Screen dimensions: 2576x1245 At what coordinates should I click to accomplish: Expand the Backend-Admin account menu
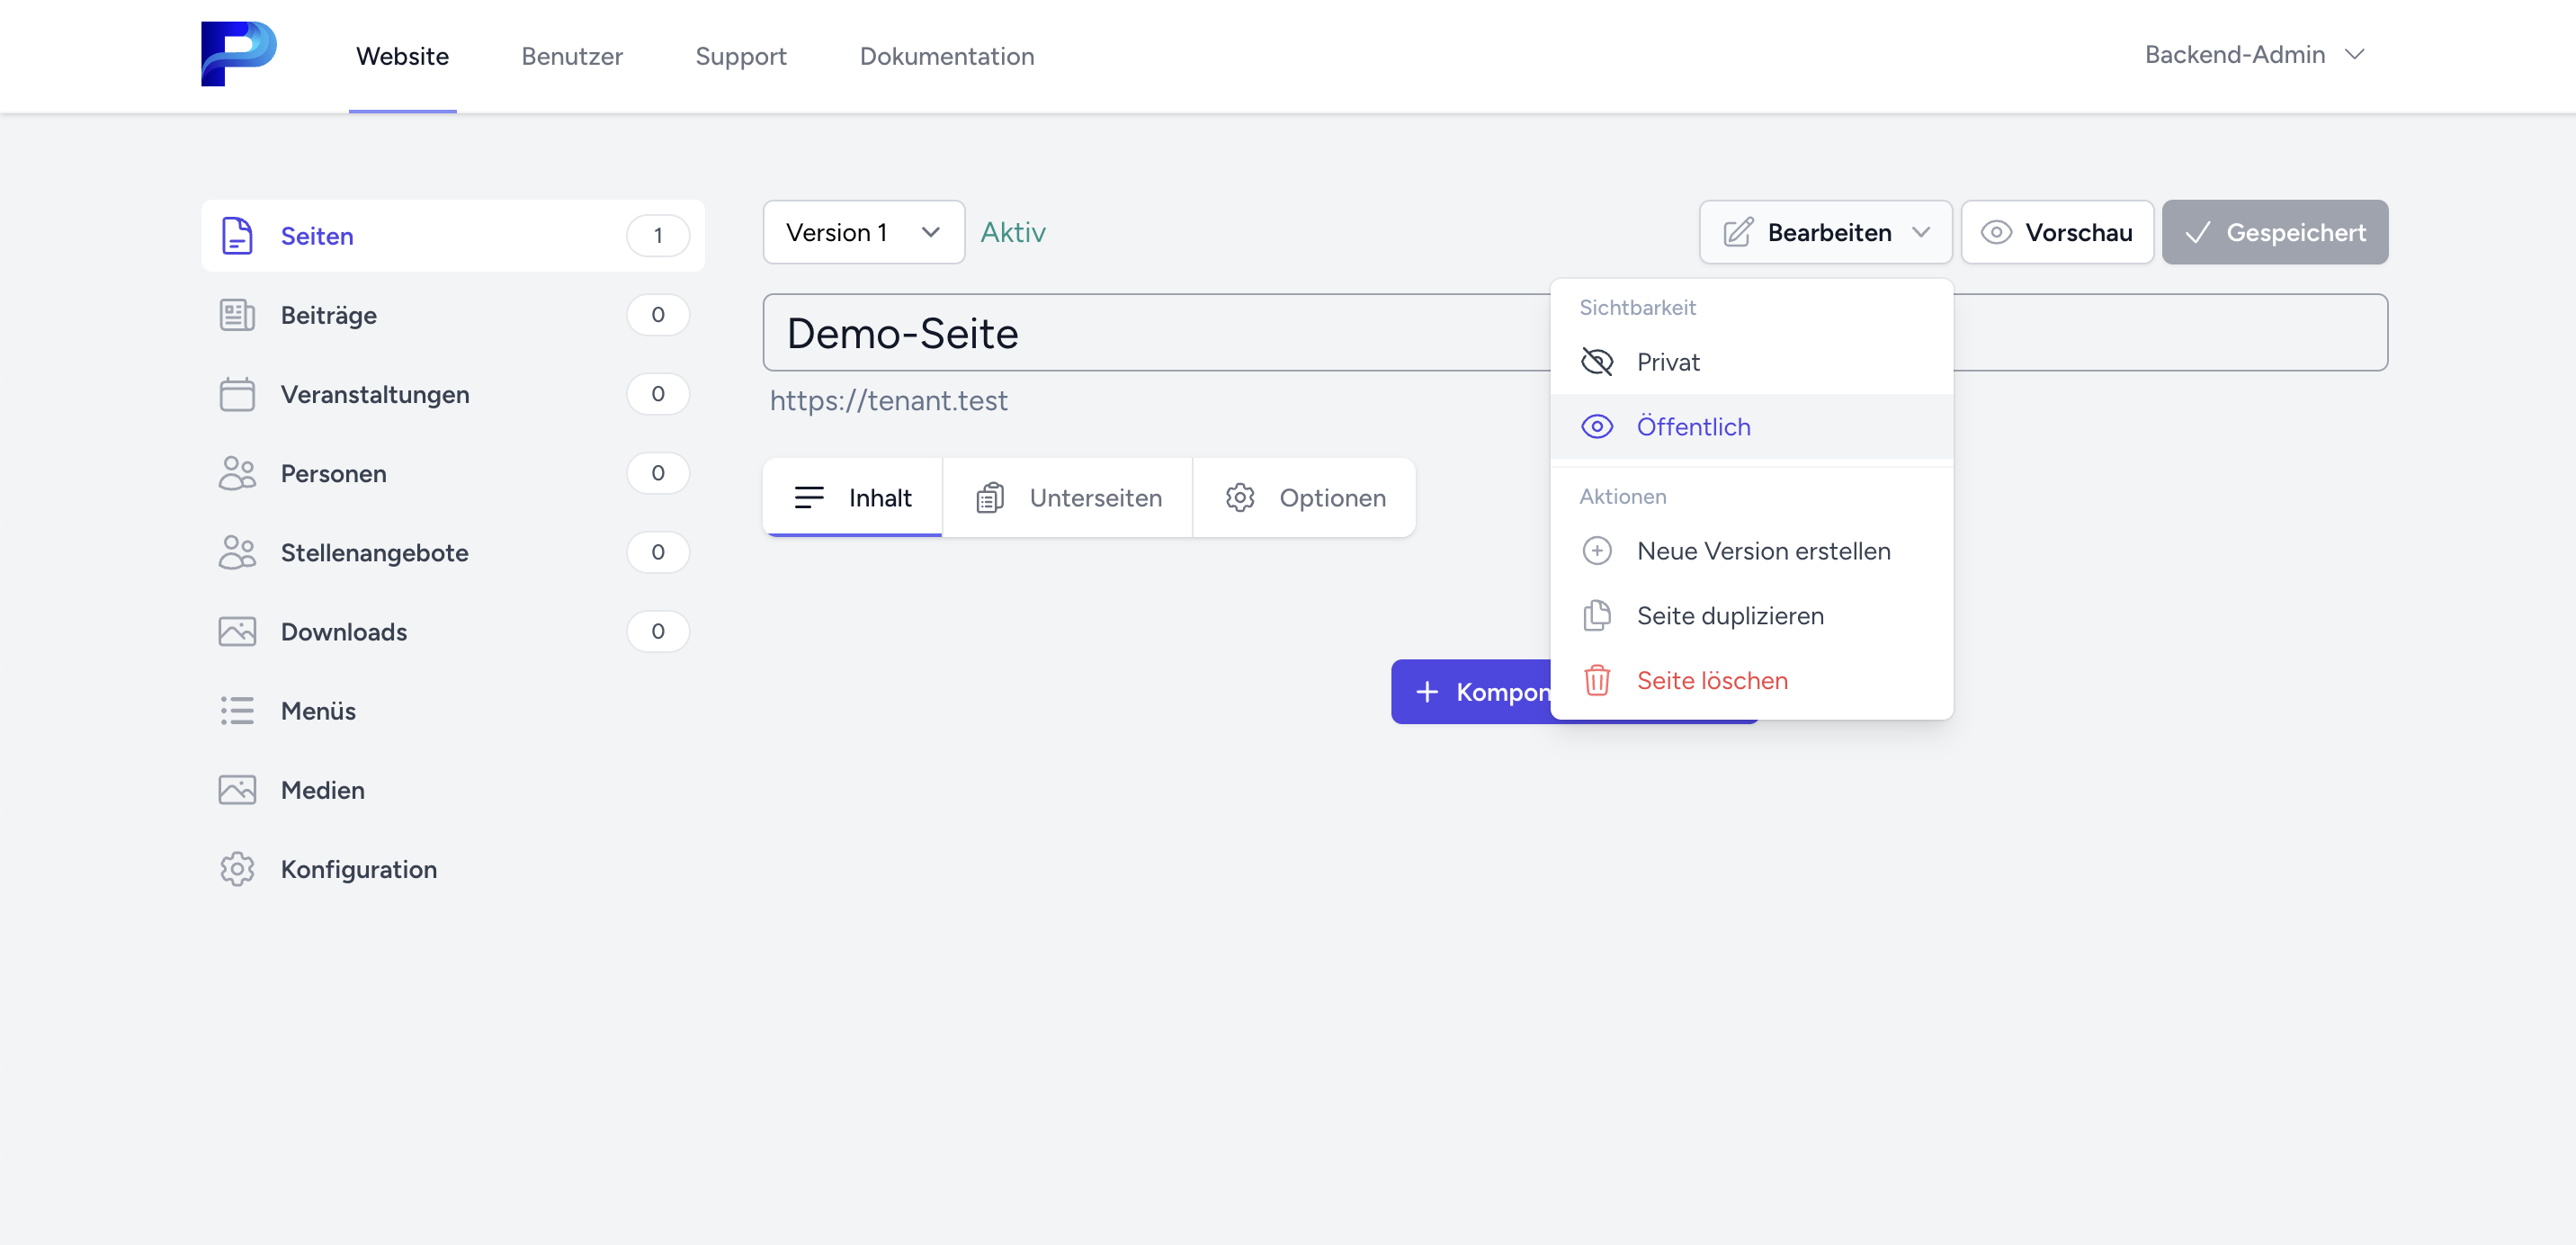pyautogui.click(x=2254, y=55)
